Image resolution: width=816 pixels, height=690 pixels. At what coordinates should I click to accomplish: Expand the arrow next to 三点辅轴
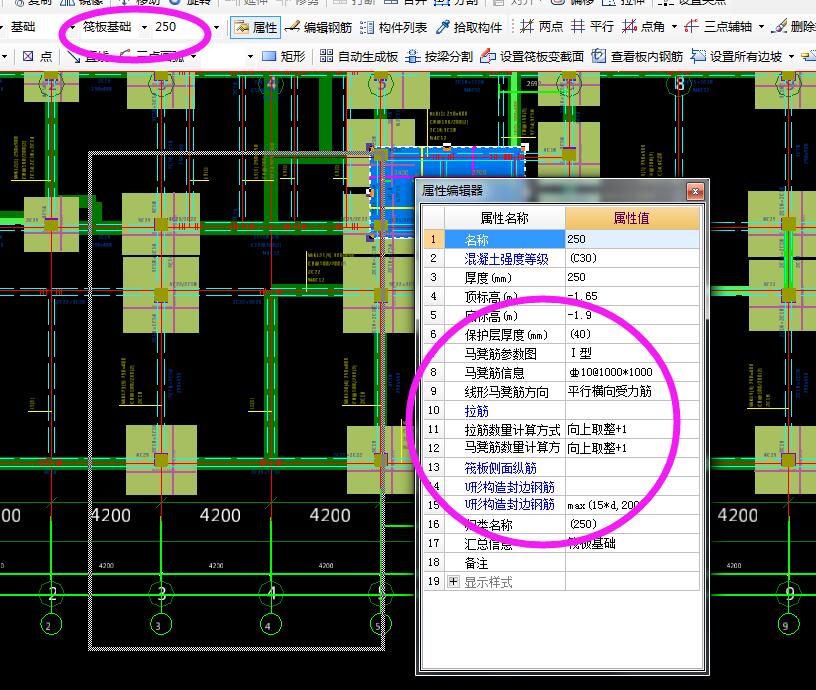pos(761,27)
